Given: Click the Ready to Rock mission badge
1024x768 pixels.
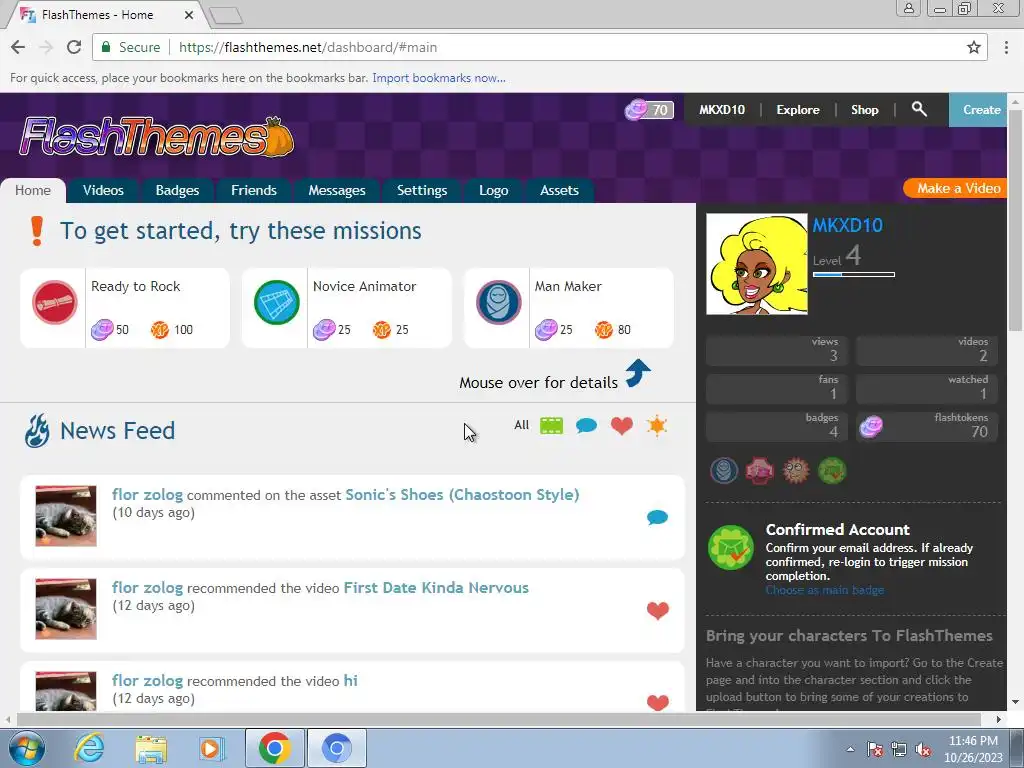Looking at the screenshot, I should coord(55,302).
